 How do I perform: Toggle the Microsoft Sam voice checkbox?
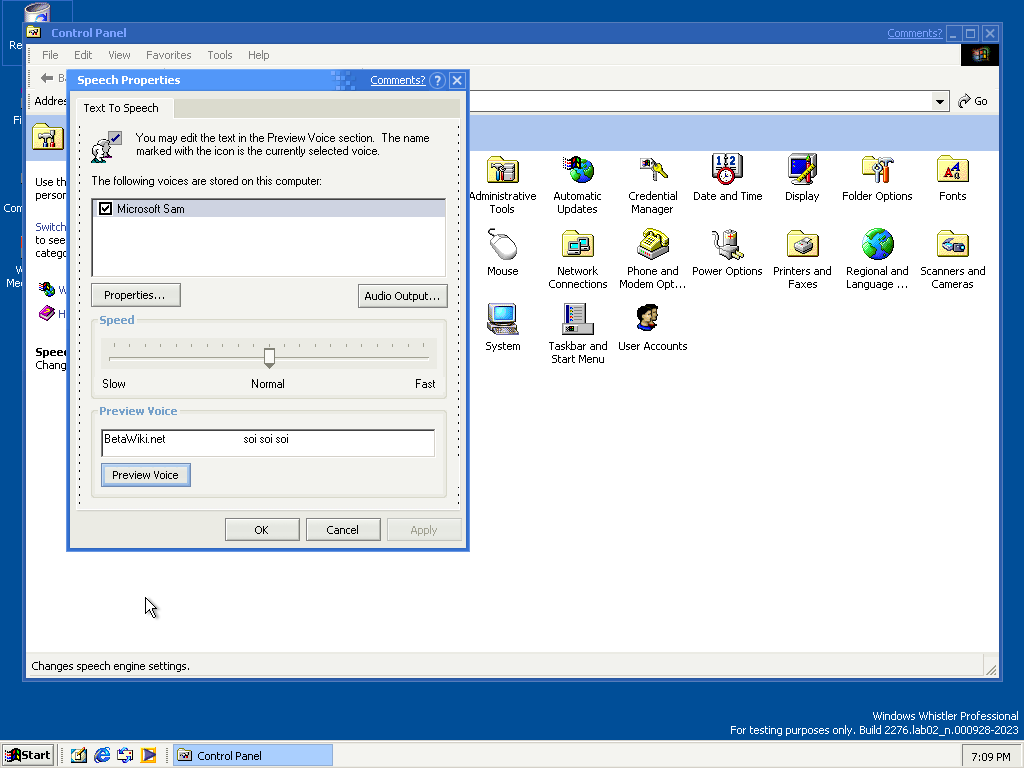point(105,209)
